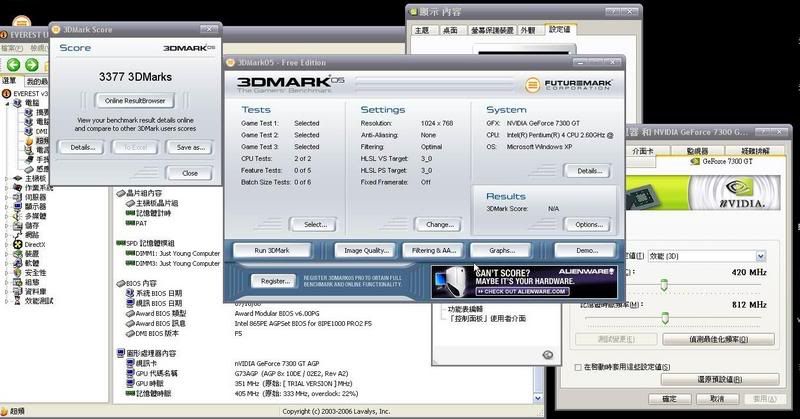Select the 主機板 motherboard icon in the tree

tap(18, 178)
